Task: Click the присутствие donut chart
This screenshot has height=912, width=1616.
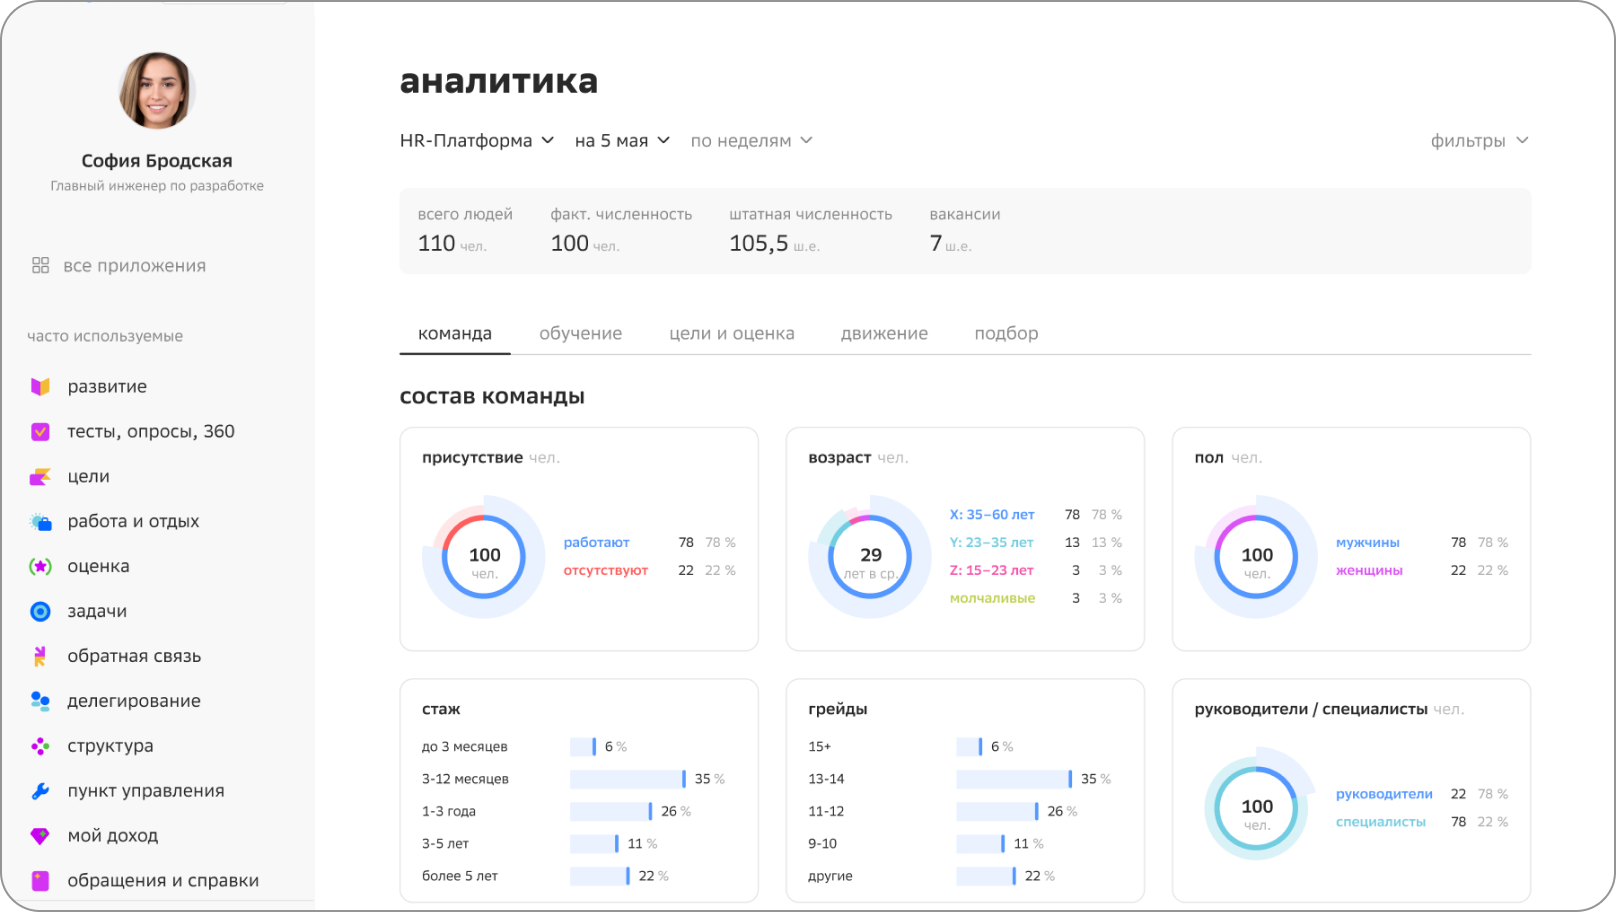Action: 484,557
